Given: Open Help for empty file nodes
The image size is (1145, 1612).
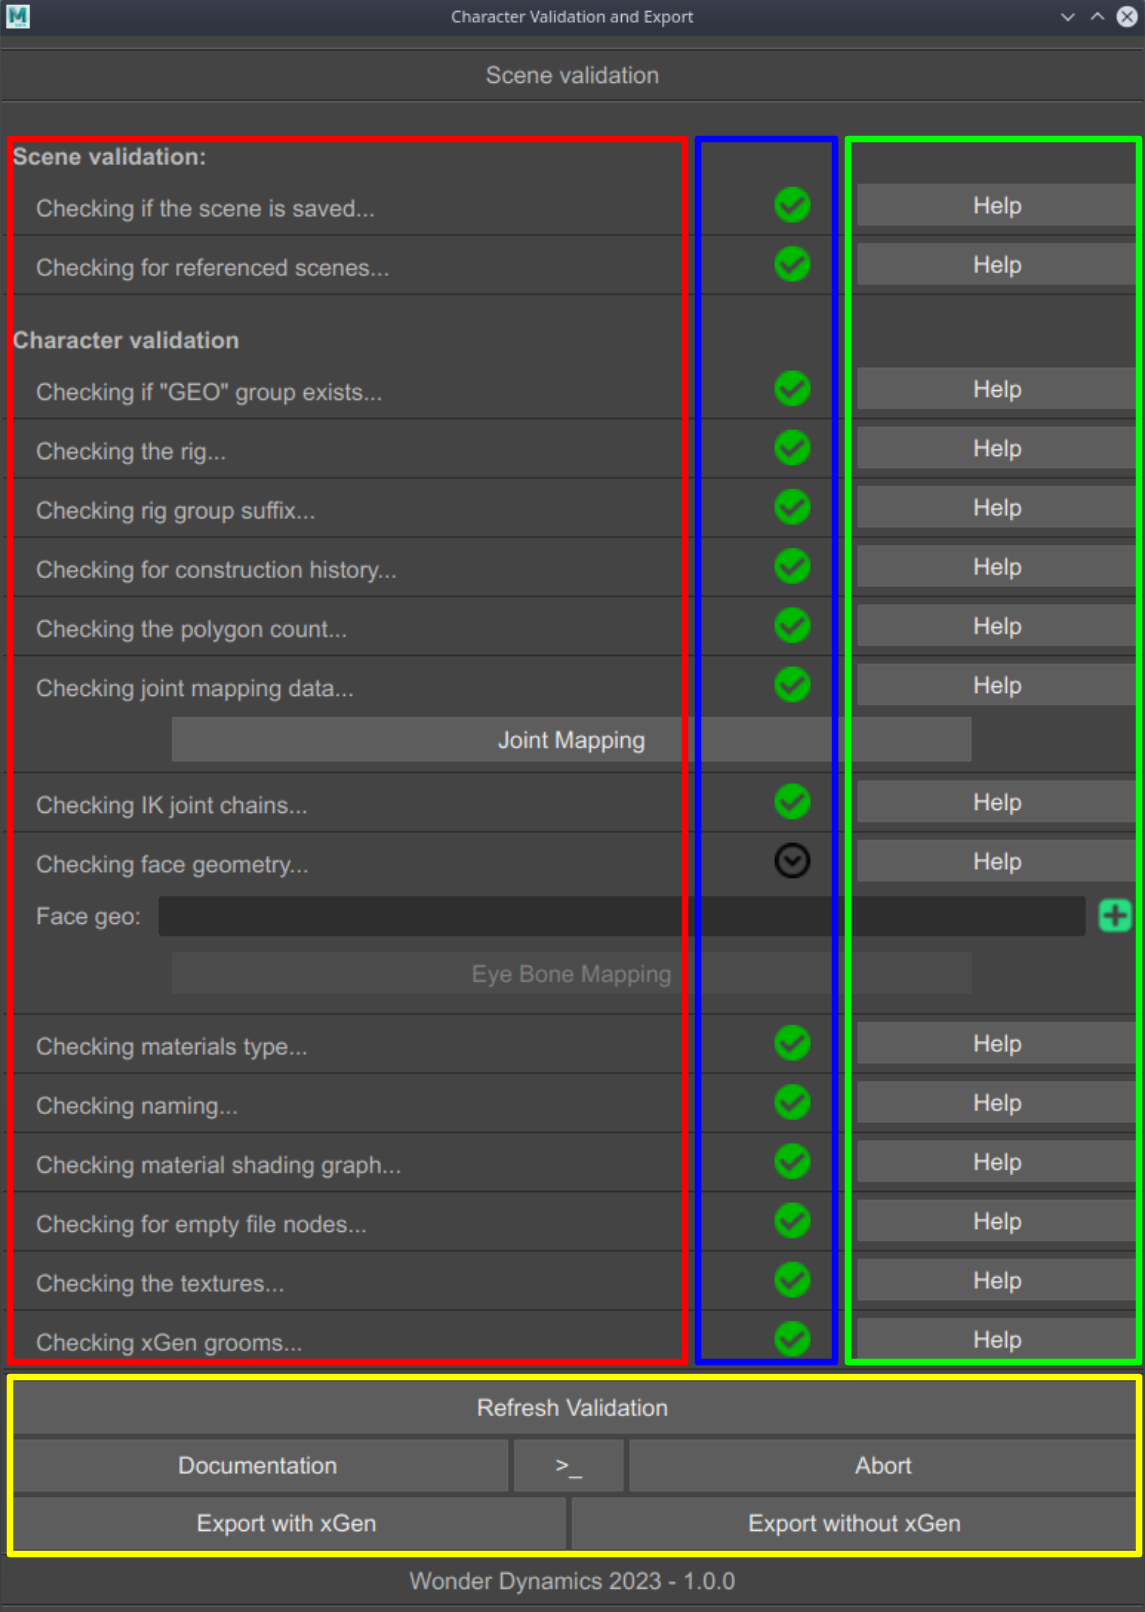Looking at the screenshot, I should coord(996,1221).
